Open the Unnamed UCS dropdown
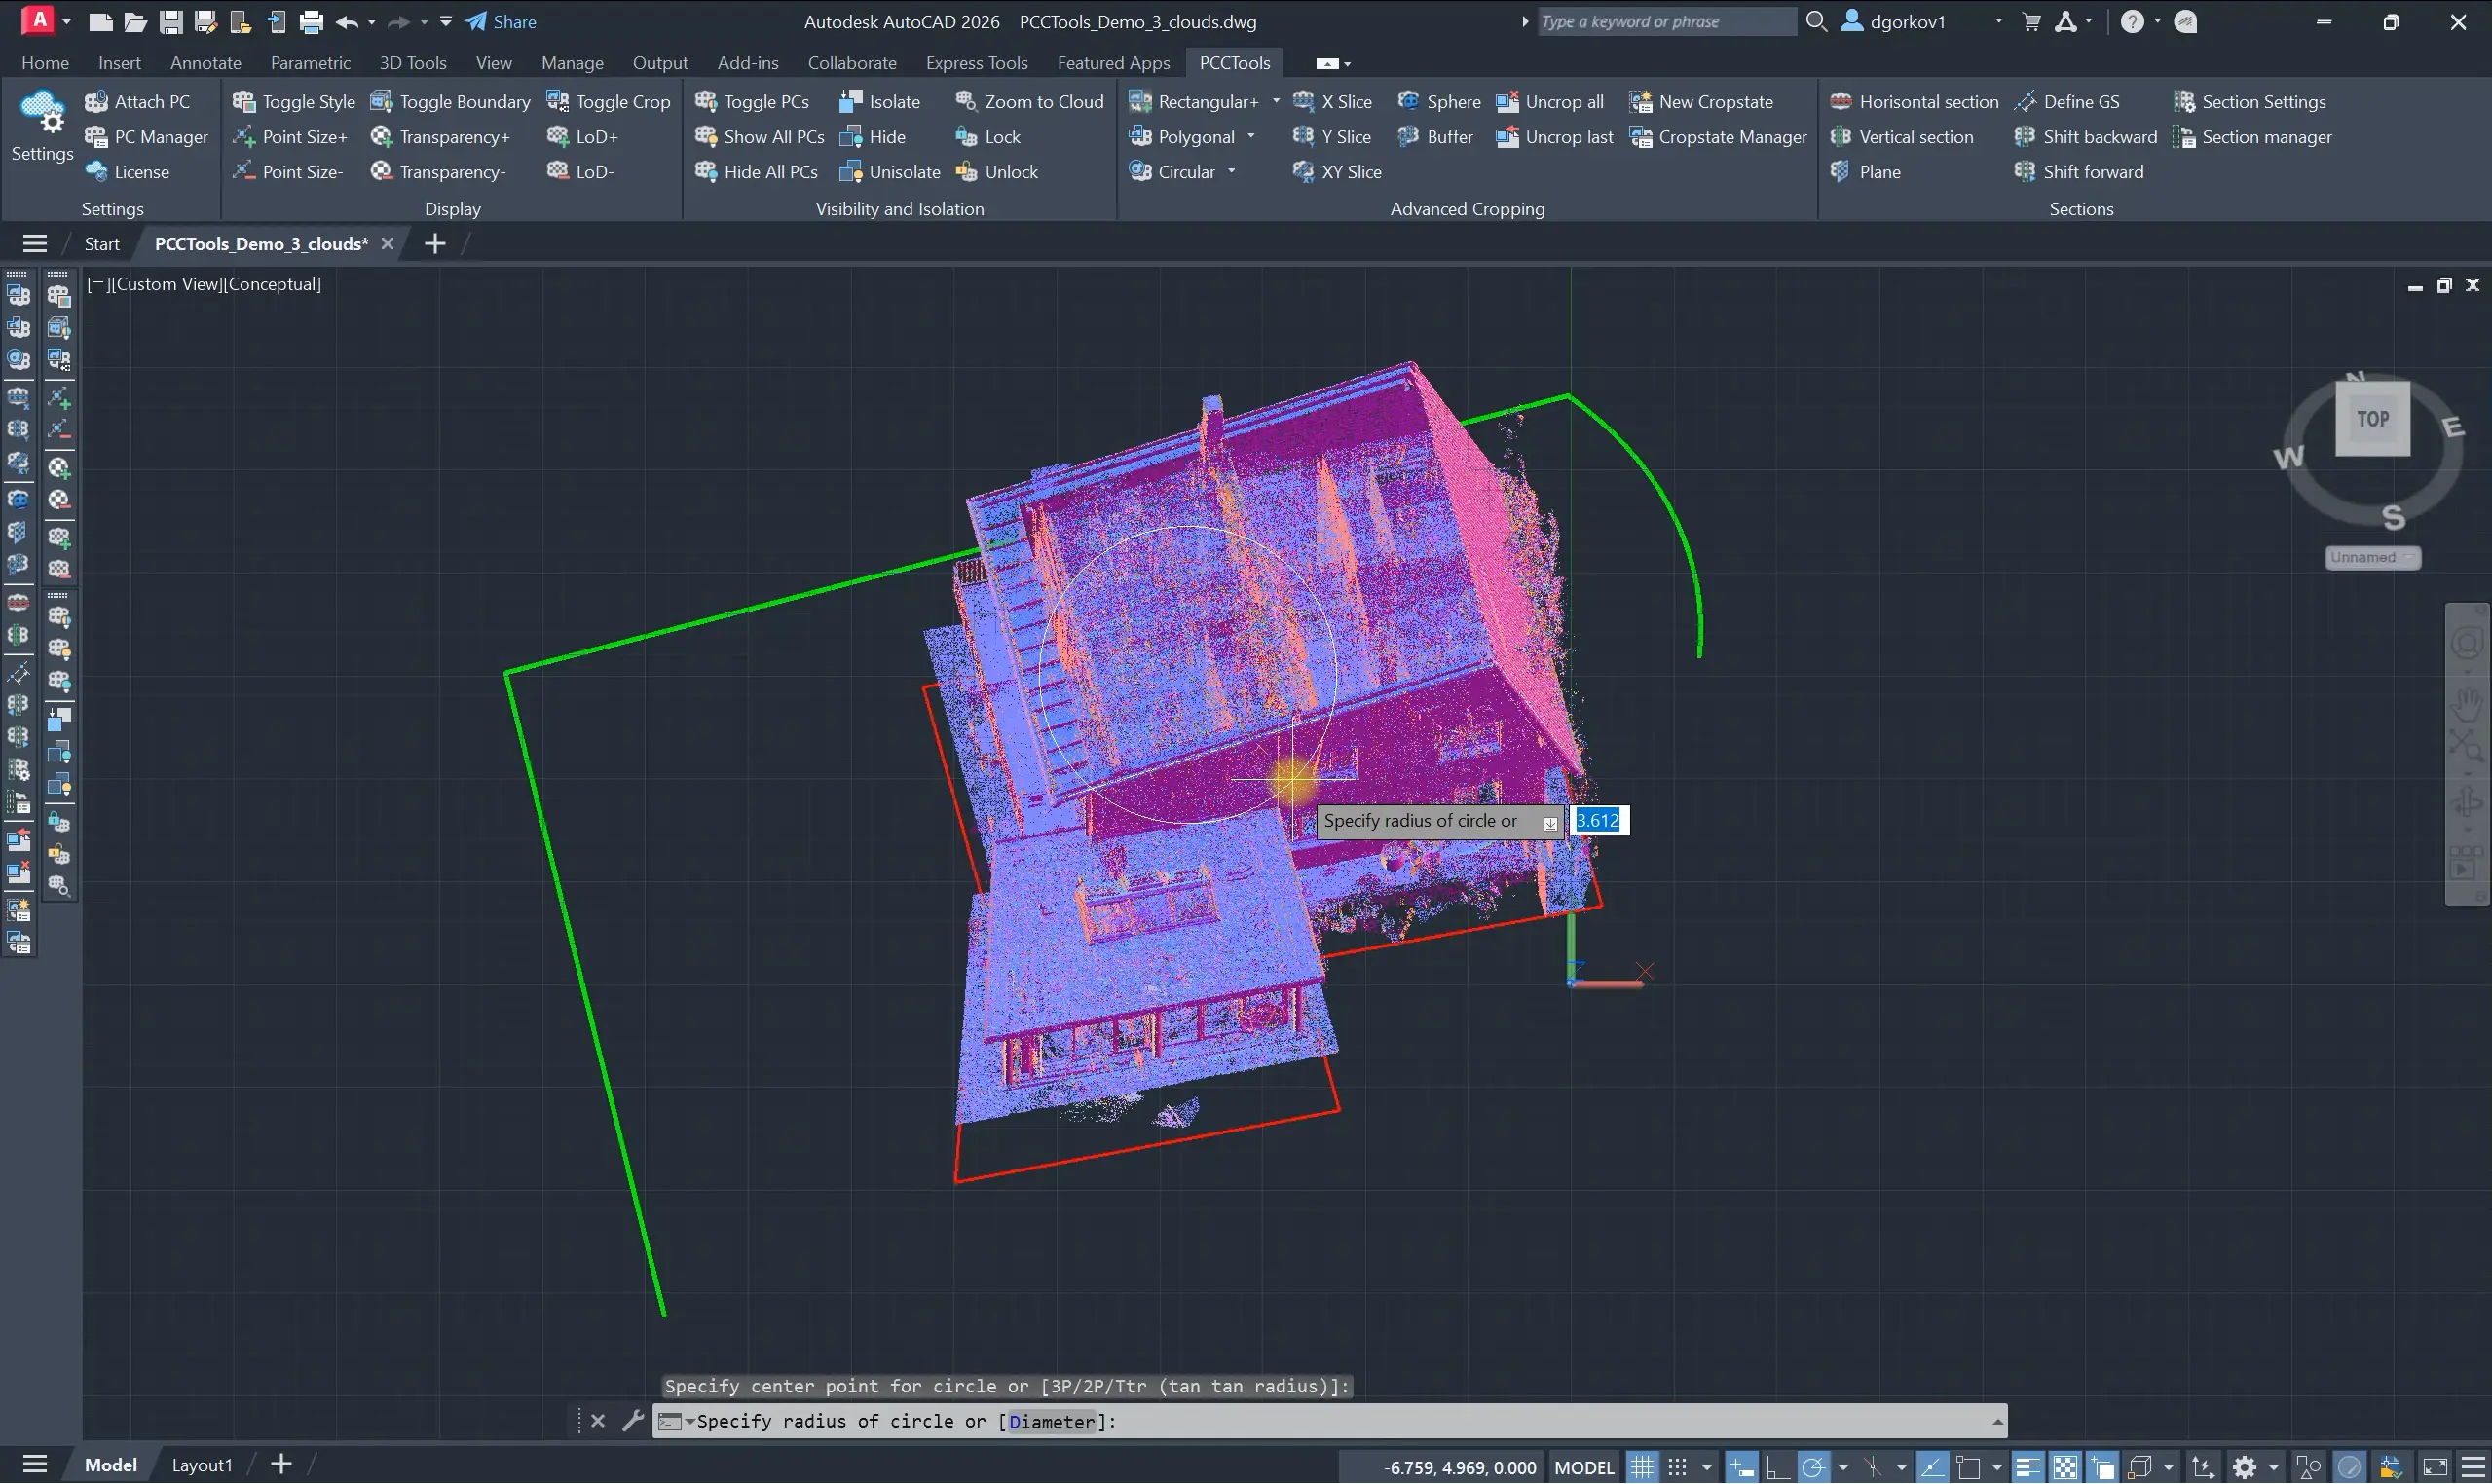The height and width of the screenshot is (1484, 2492). click(x=2372, y=557)
